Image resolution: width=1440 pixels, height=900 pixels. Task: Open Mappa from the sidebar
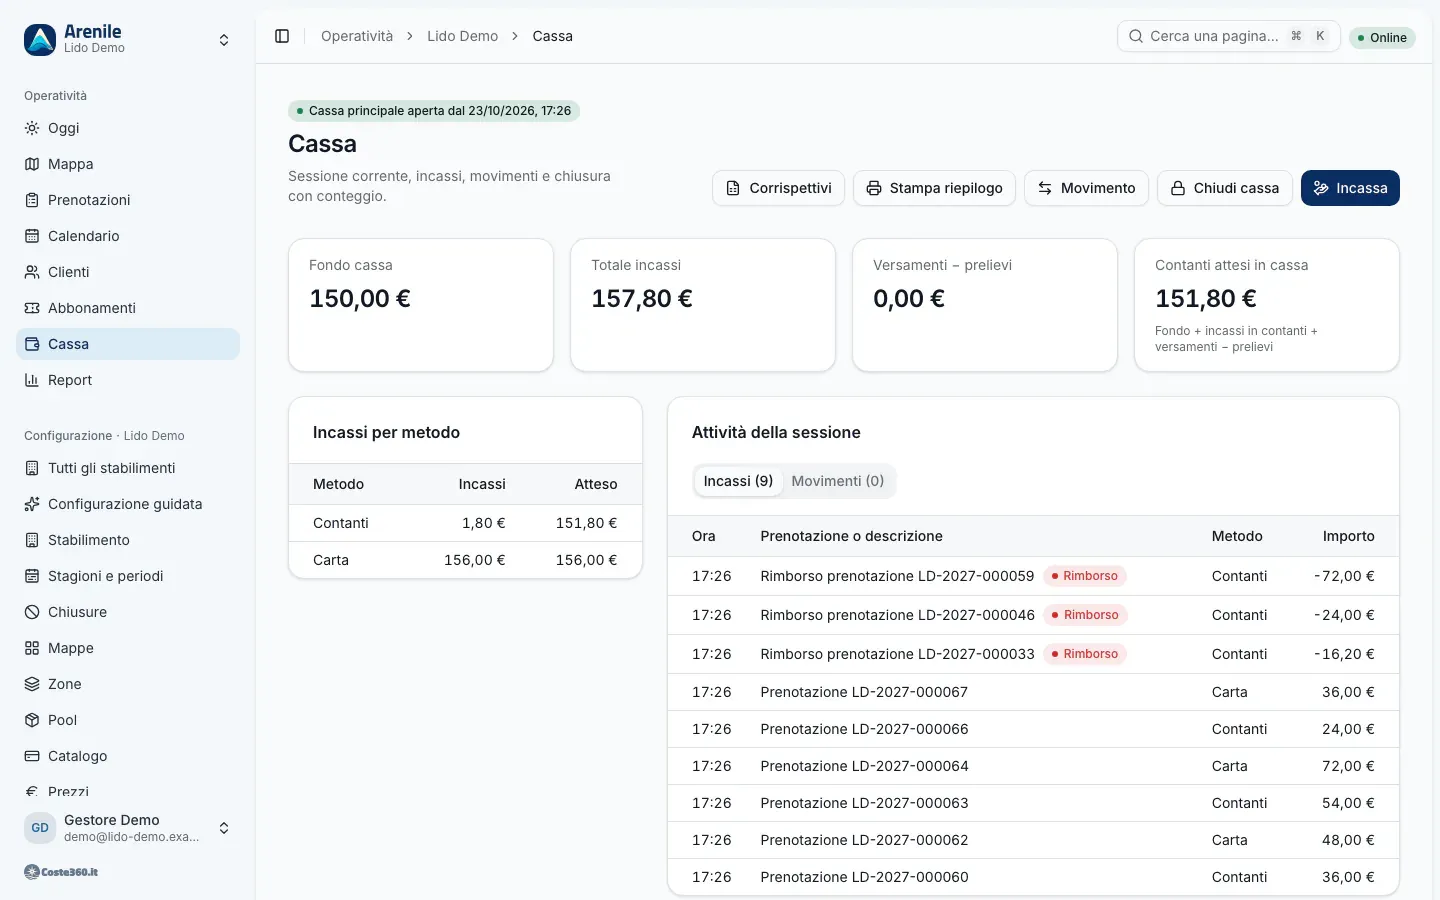[x=128, y=164]
